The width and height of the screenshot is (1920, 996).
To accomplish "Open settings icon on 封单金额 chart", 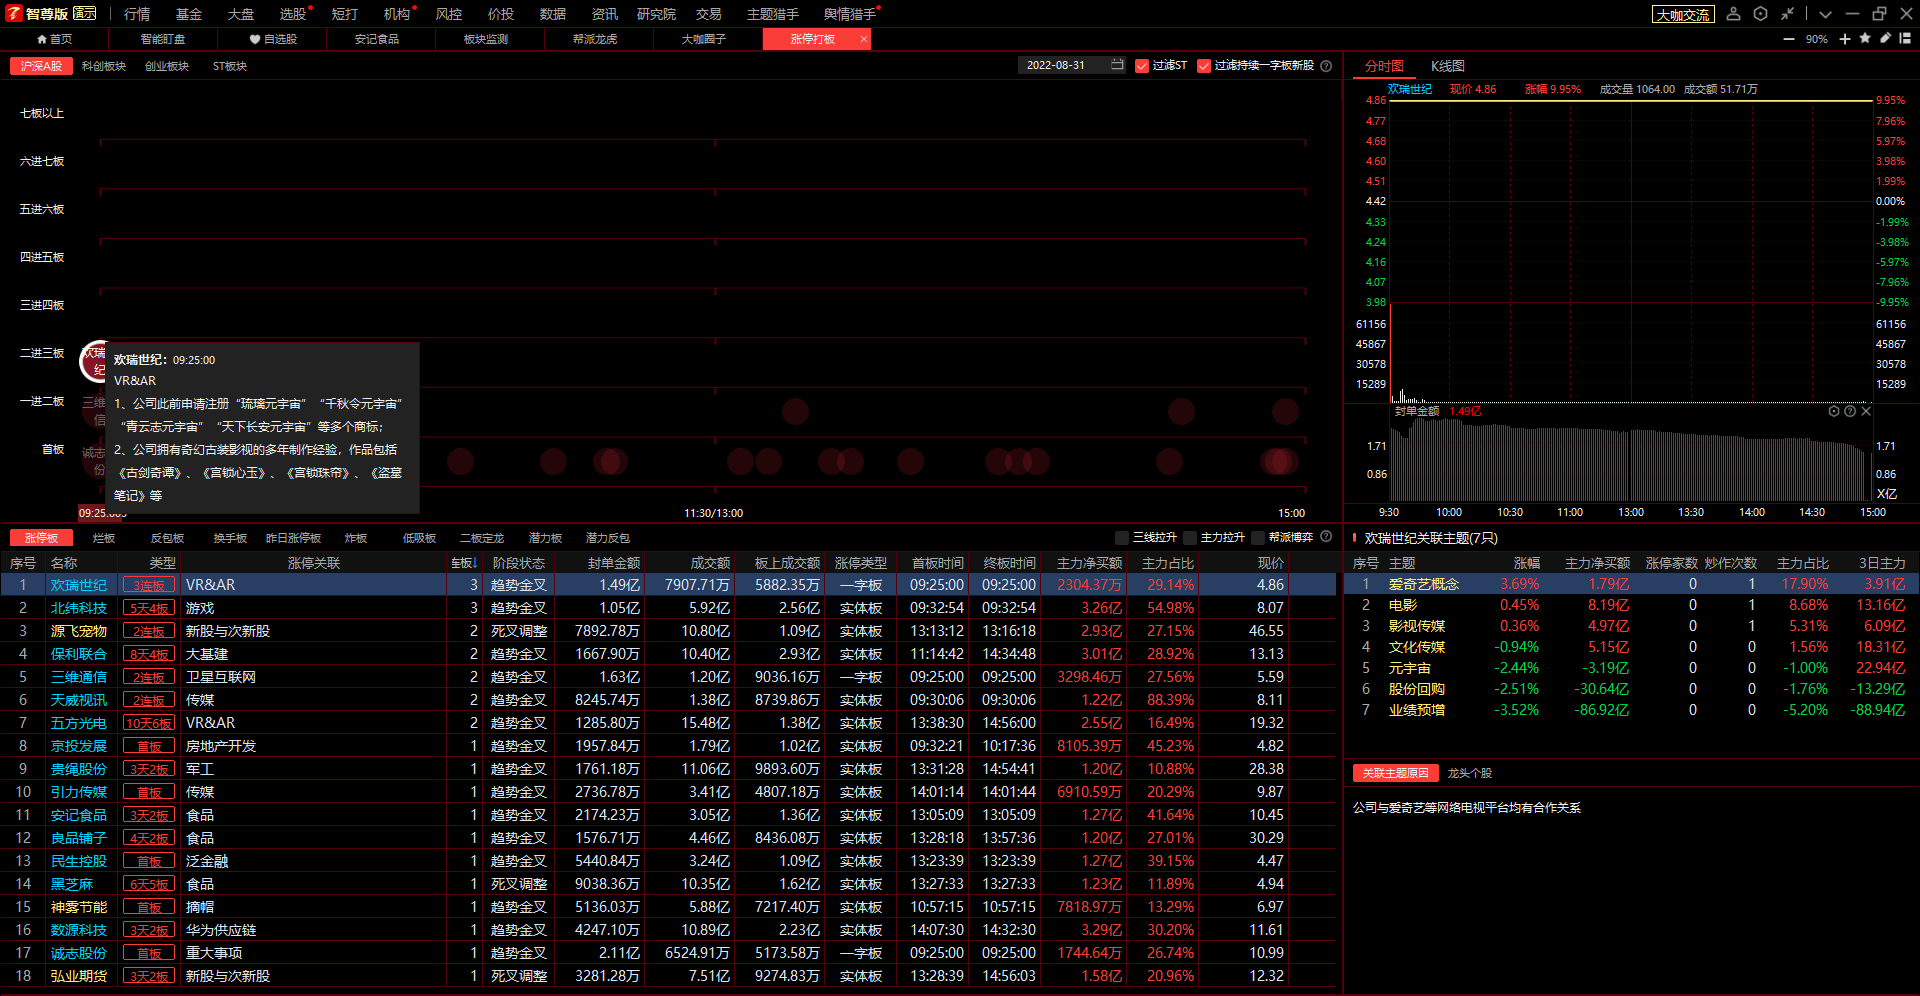I will [x=1834, y=411].
